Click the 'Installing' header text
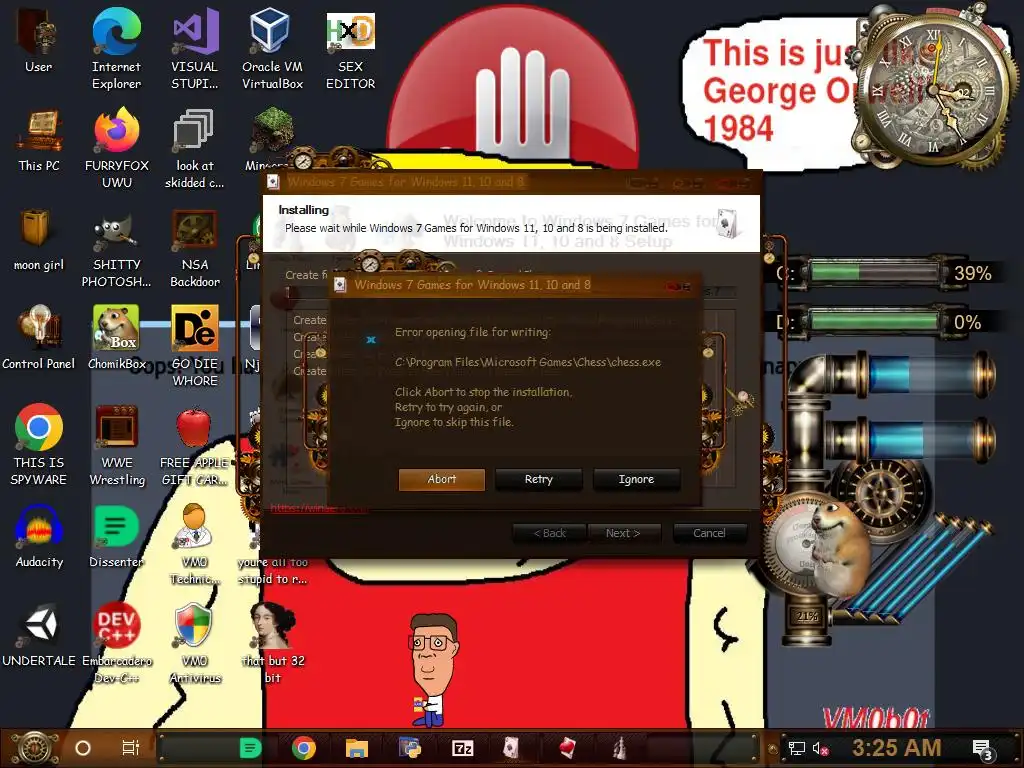Image resolution: width=1024 pixels, height=768 pixels. point(304,210)
